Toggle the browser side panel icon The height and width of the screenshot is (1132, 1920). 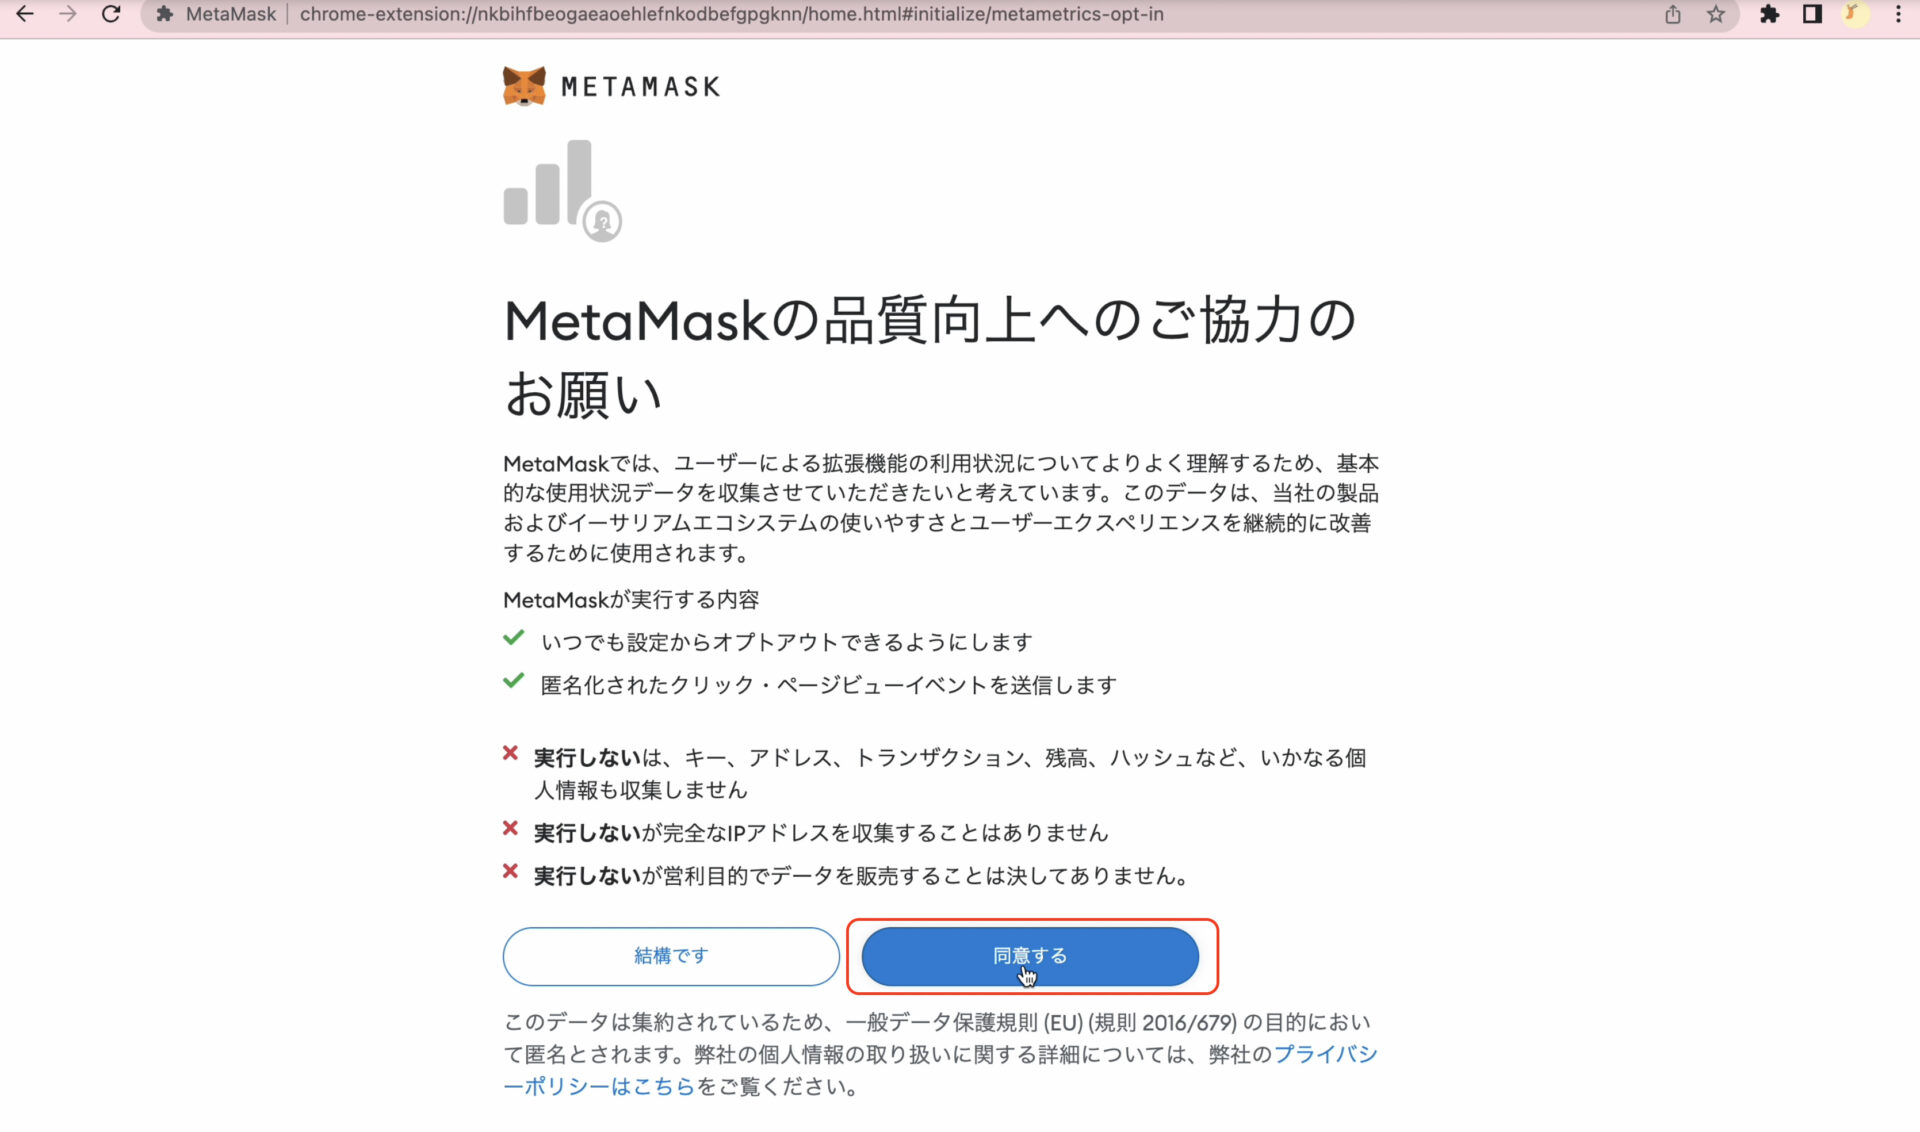pyautogui.click(x=1812, y=14)
